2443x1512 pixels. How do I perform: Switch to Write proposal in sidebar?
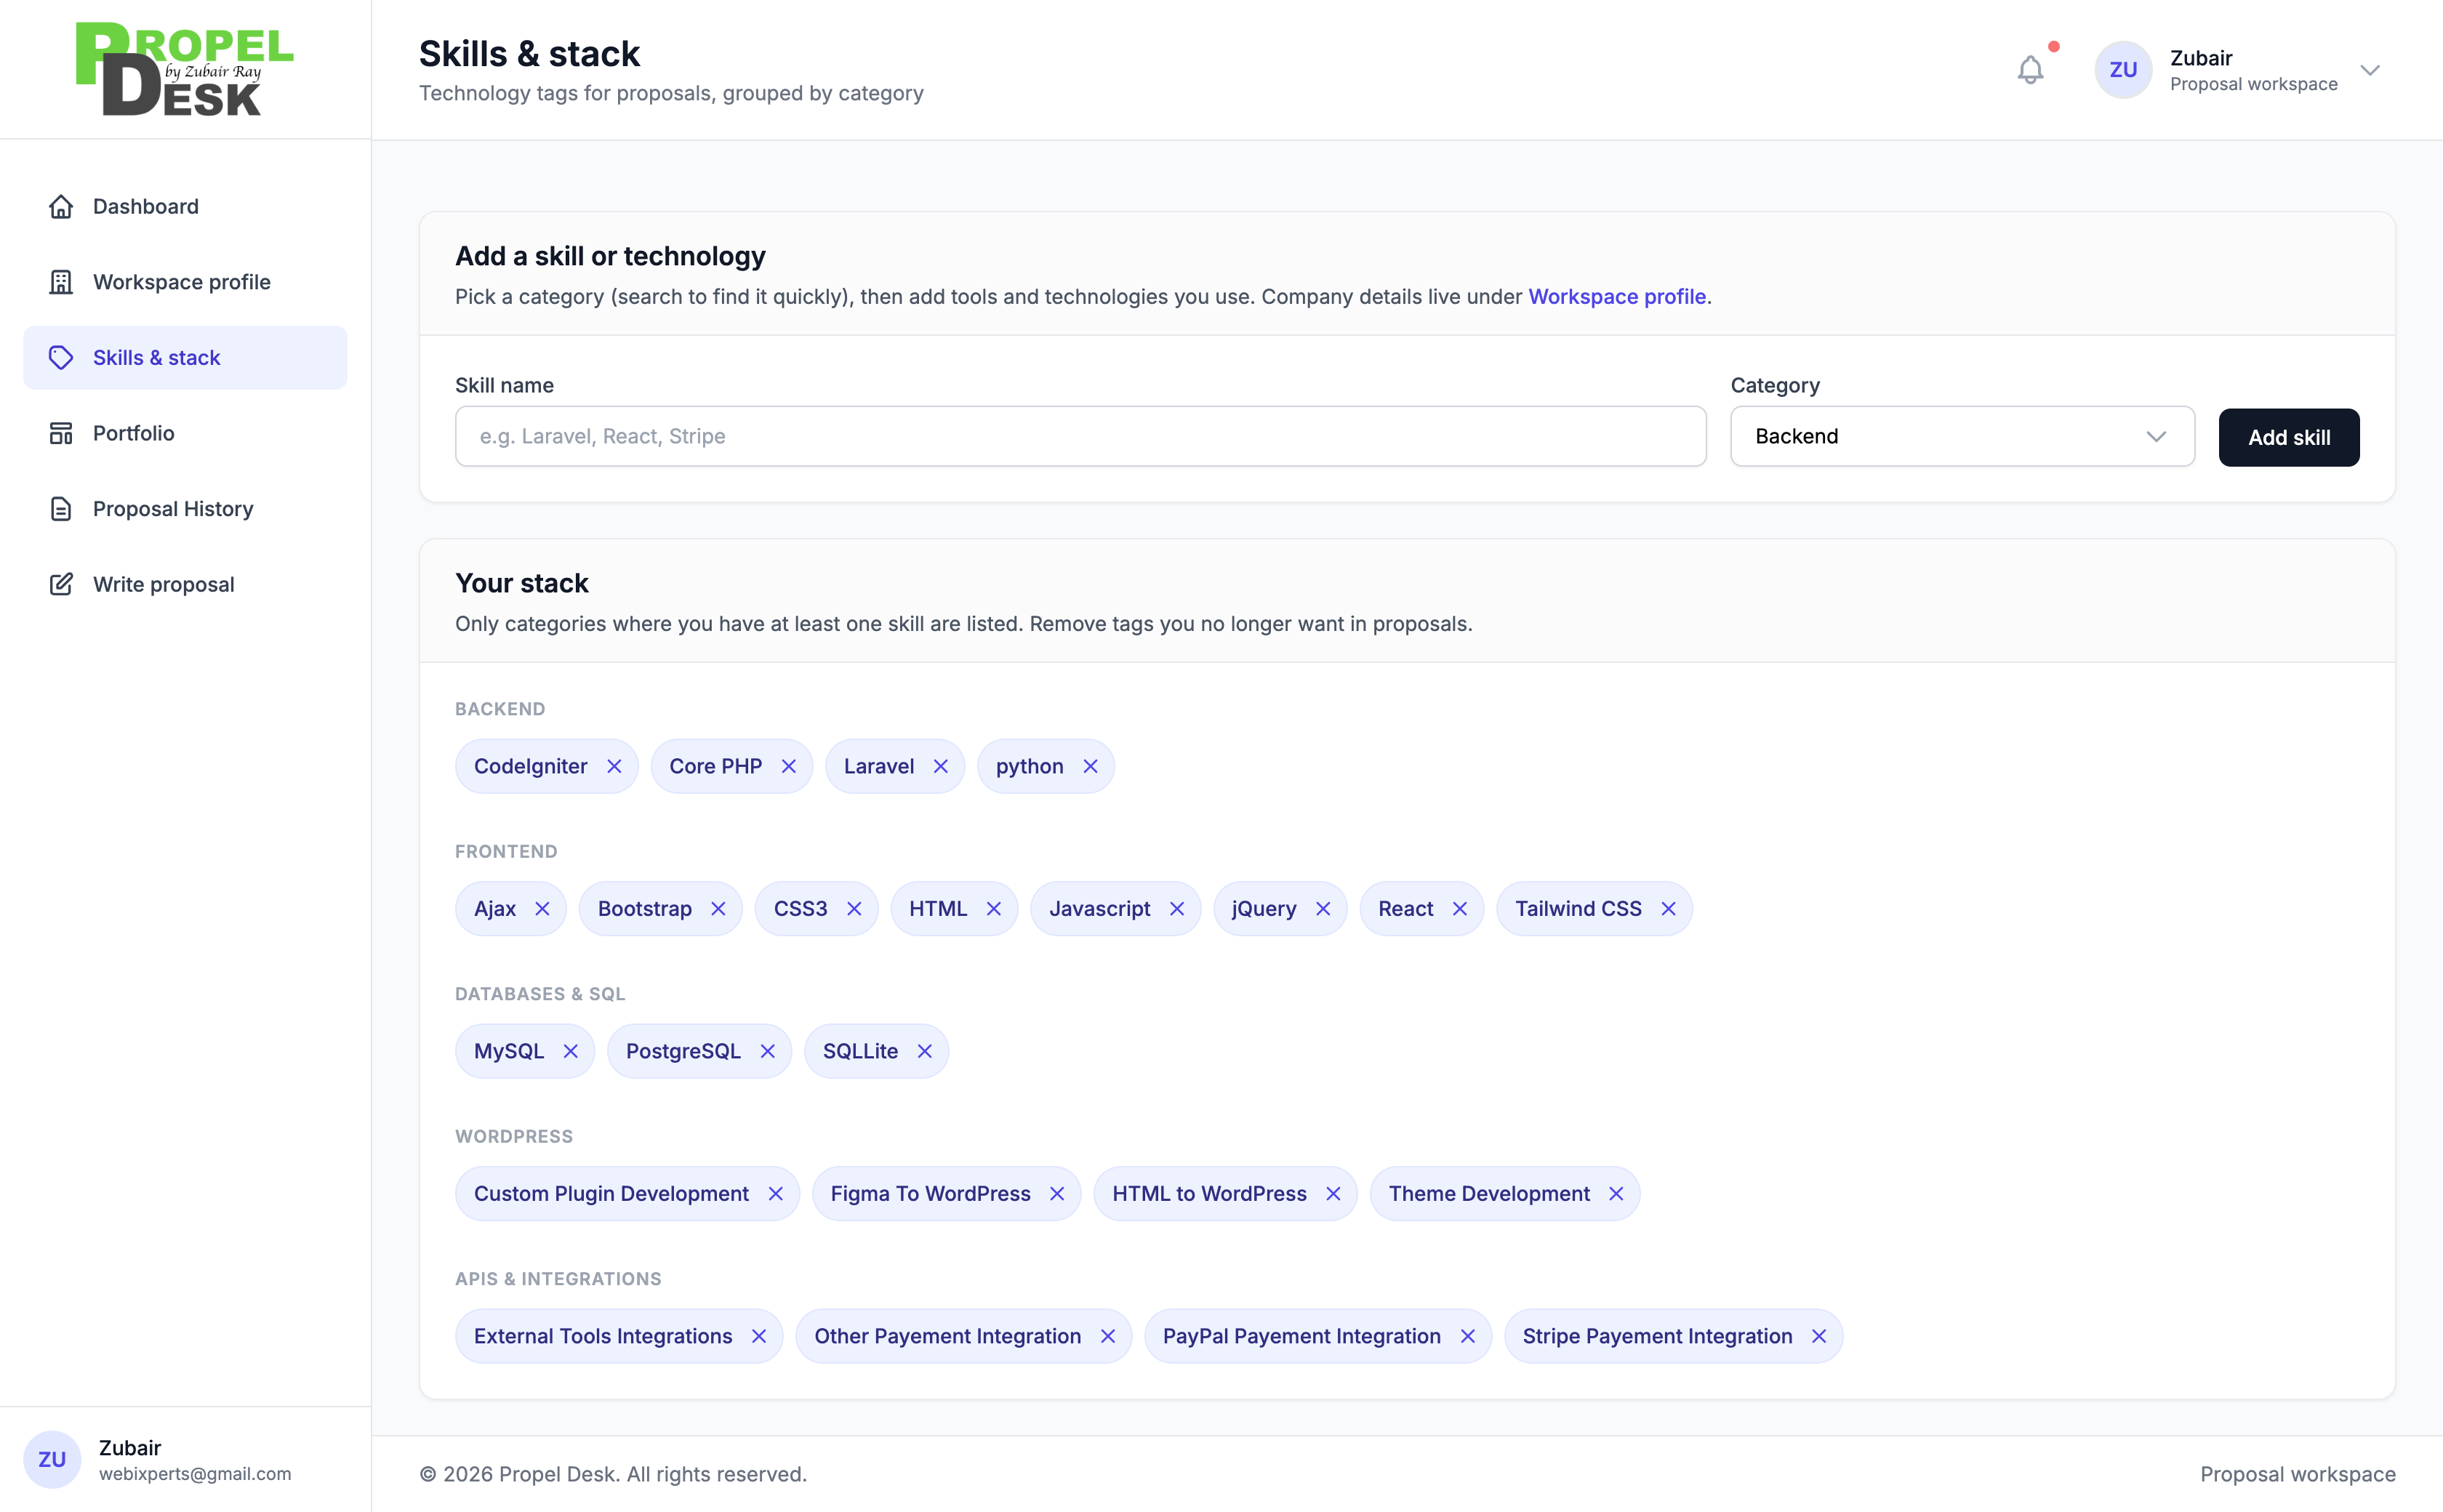(163, 584)
